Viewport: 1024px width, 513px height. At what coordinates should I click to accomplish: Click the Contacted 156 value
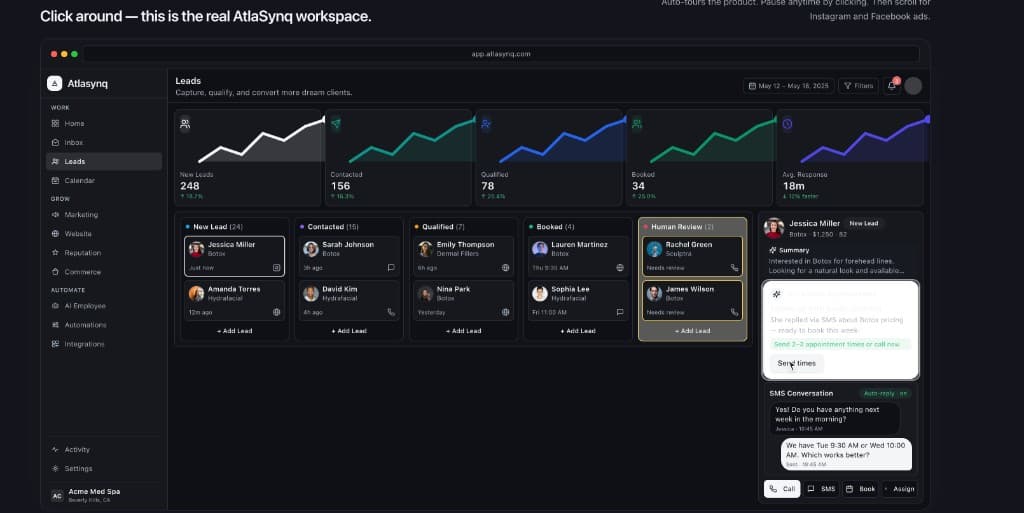click(x=340, y=186)
